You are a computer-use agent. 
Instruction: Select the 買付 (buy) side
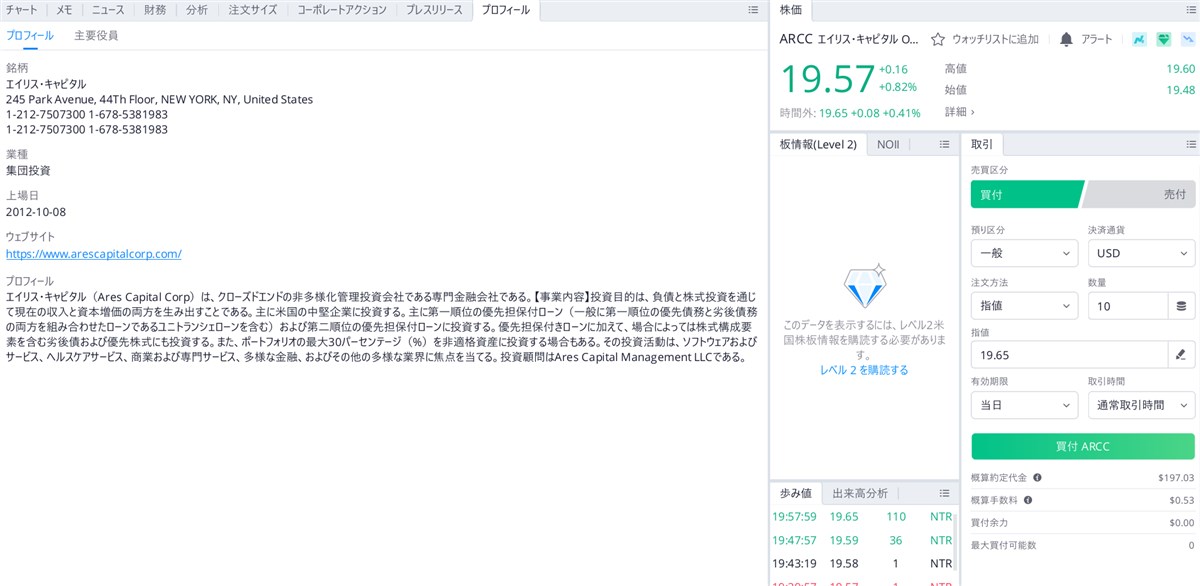pos(1027,194)
